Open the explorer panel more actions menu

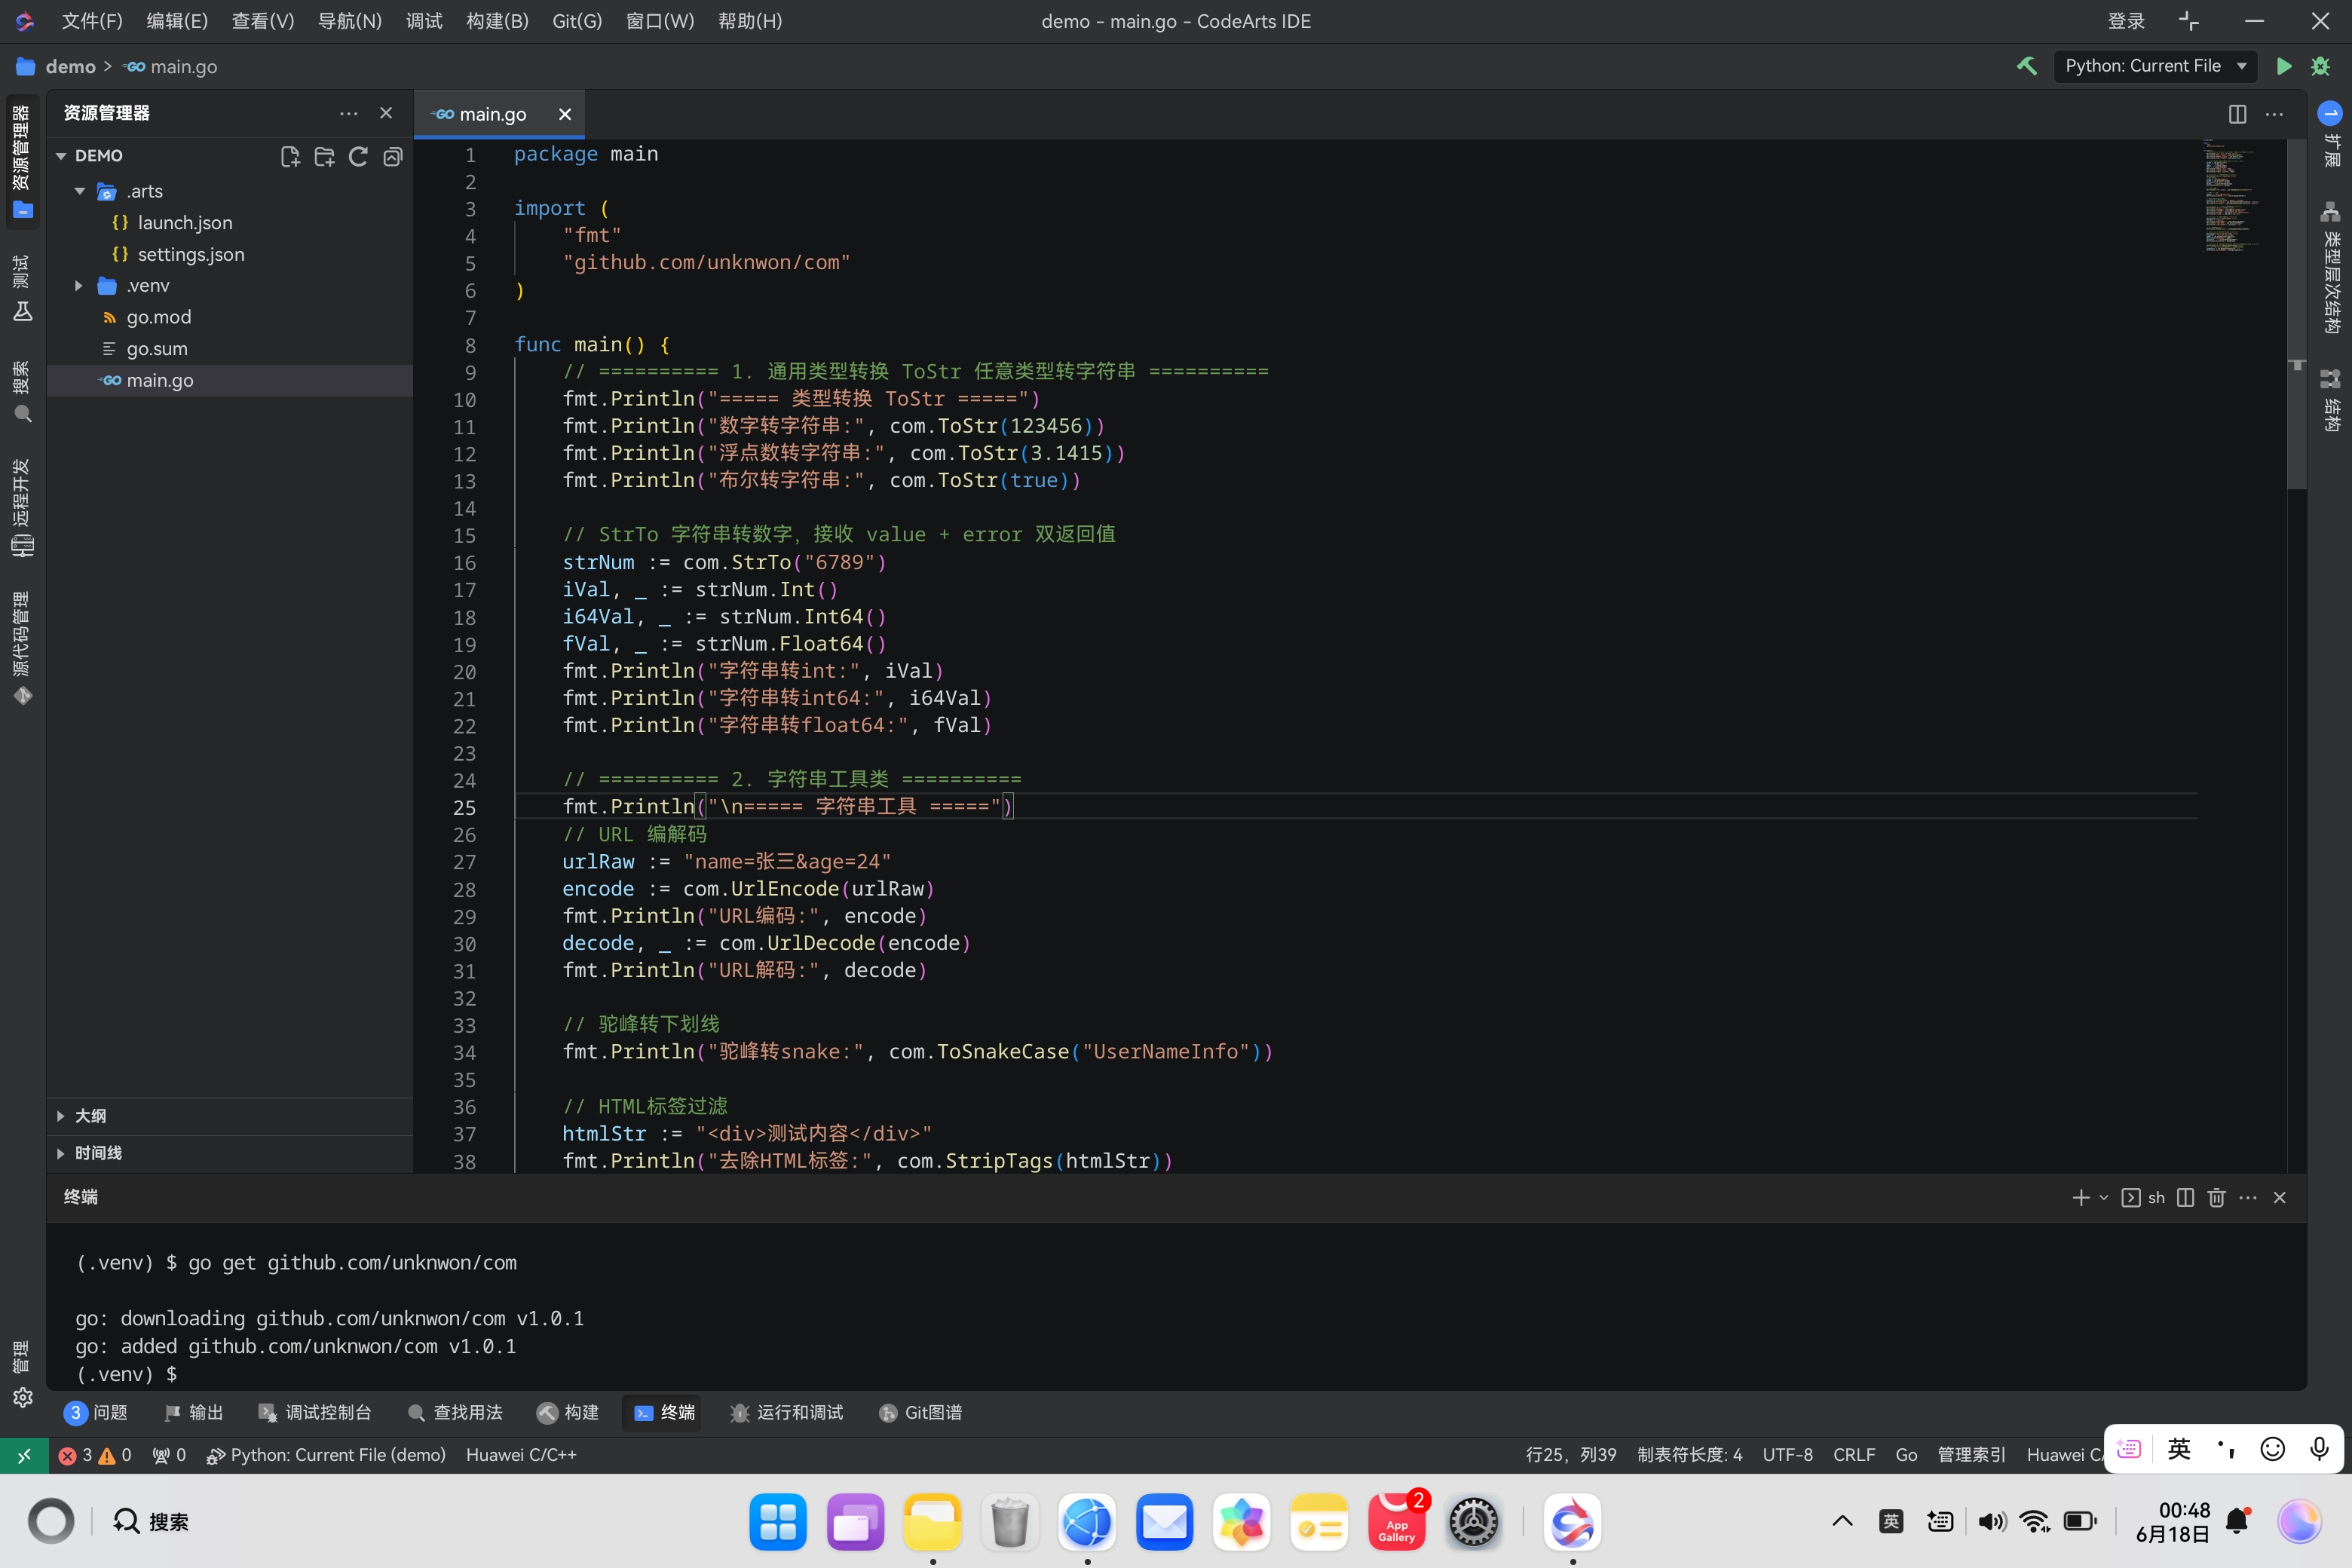(x=348, y=113)
